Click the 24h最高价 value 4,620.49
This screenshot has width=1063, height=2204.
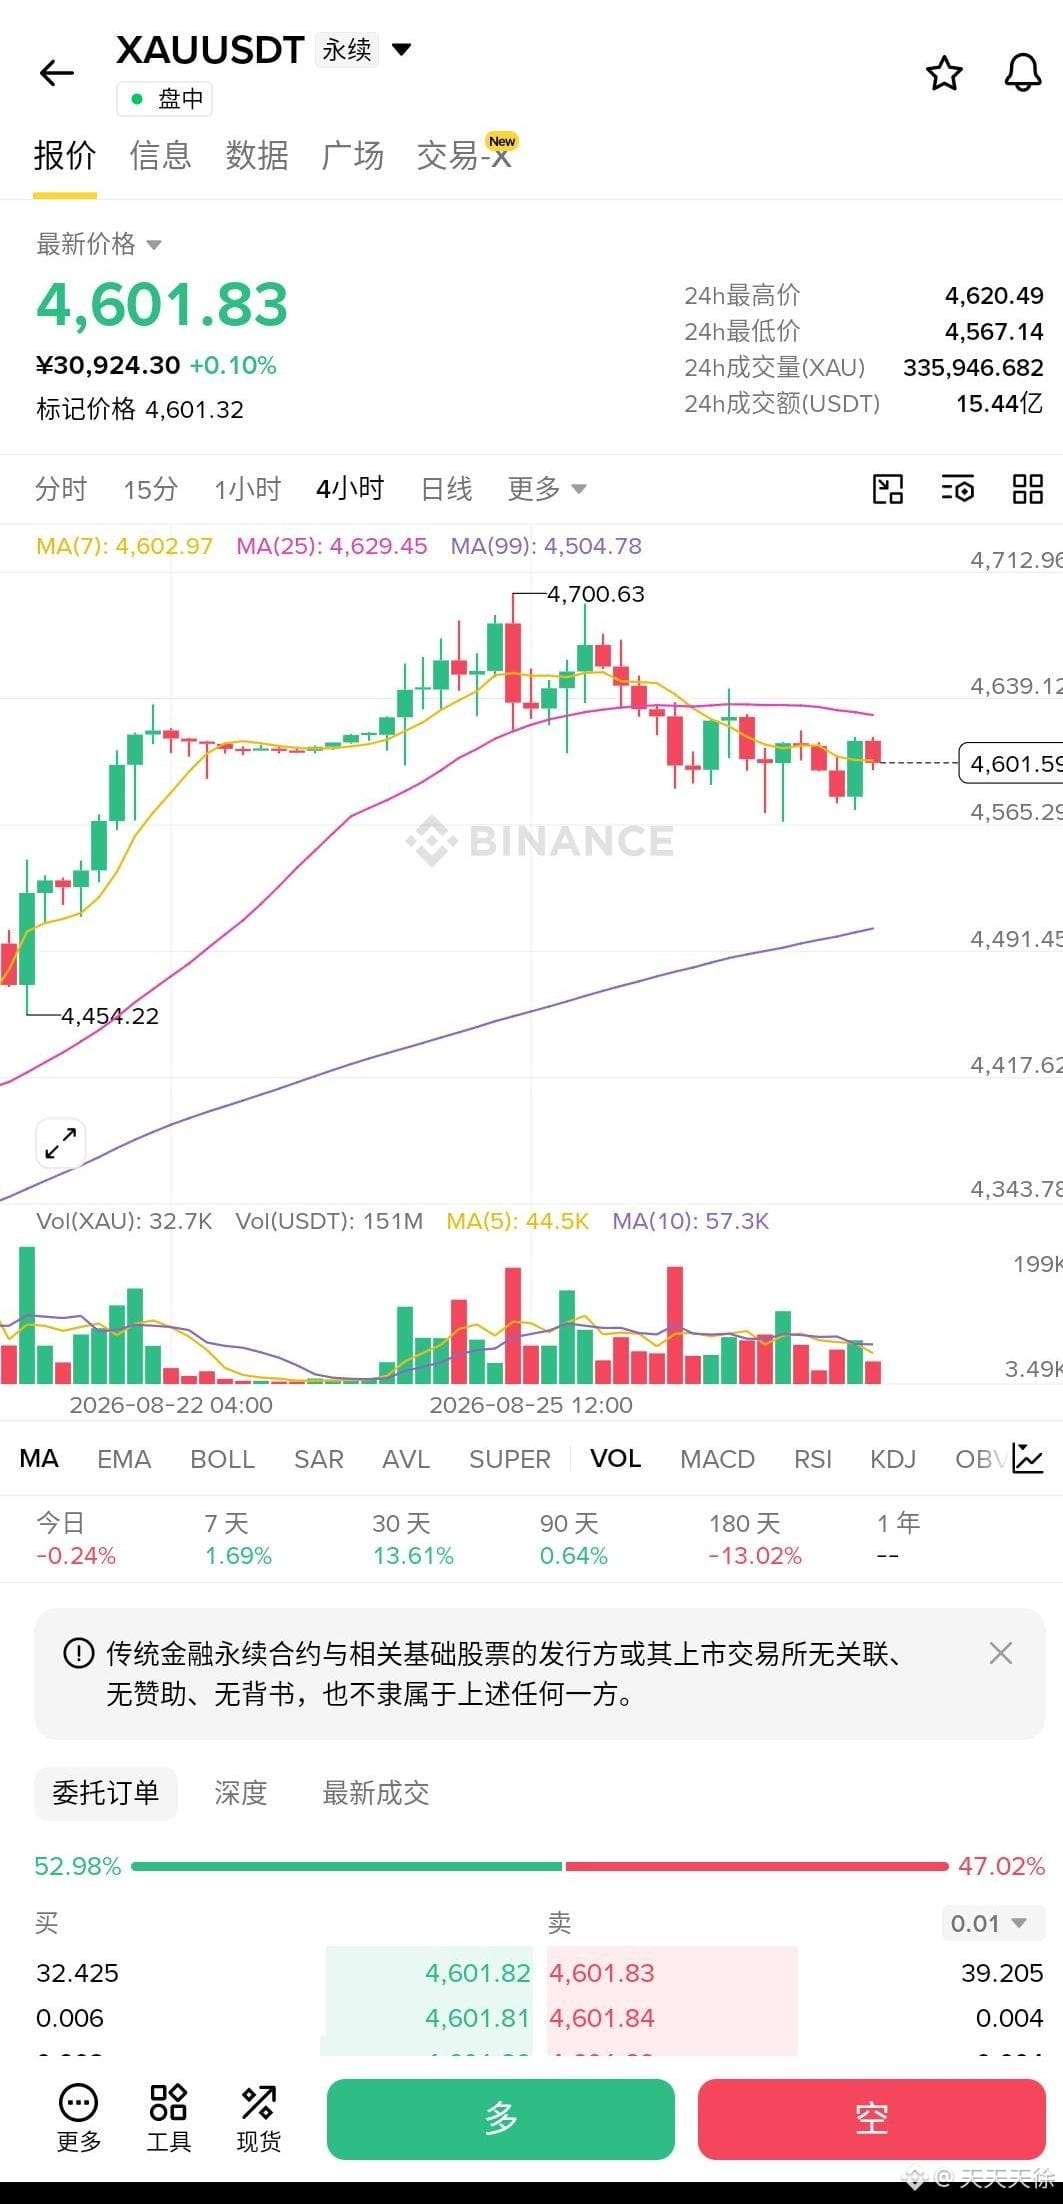(x=994, y=295)
